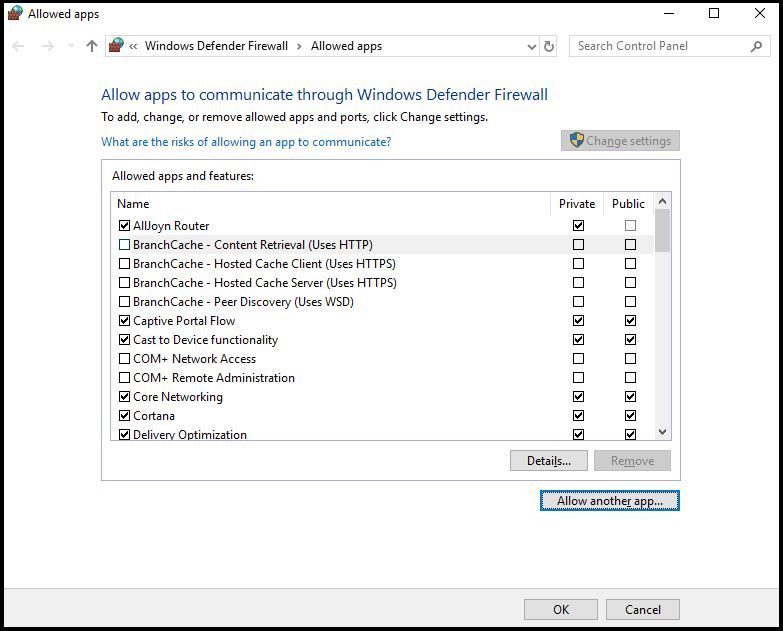Click the Cancel button
783x631 pixels.
coord(643,610)
